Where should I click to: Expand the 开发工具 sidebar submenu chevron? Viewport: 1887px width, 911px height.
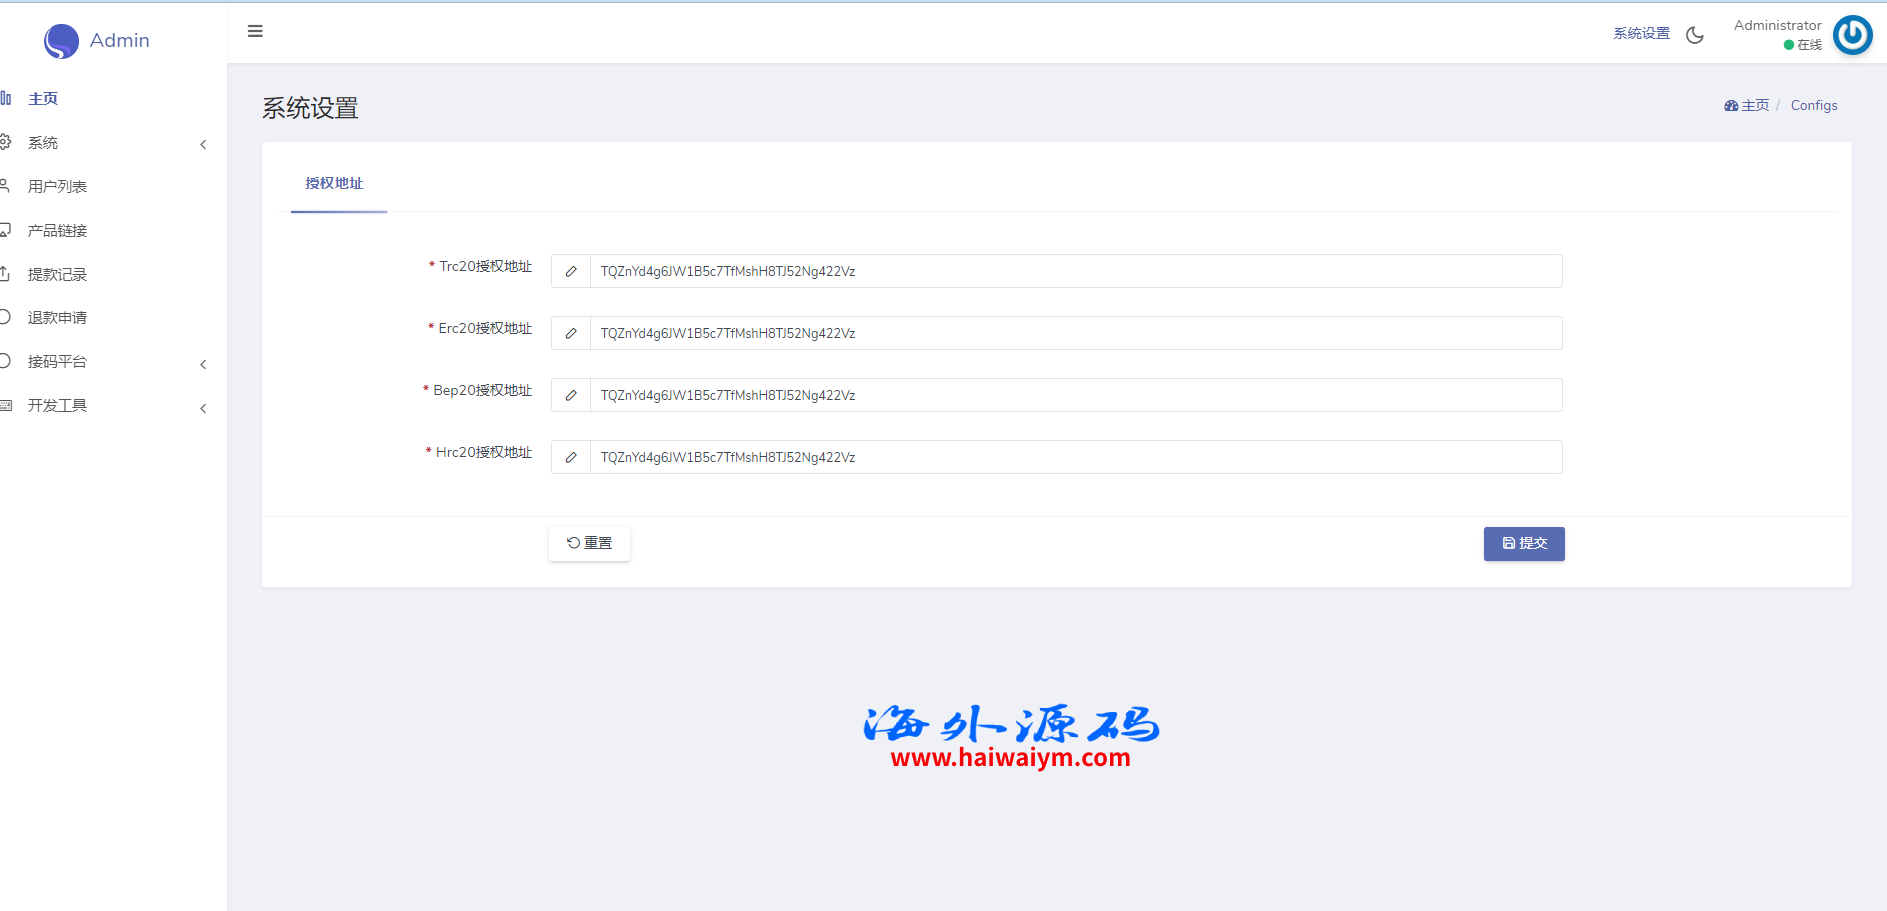203,408
